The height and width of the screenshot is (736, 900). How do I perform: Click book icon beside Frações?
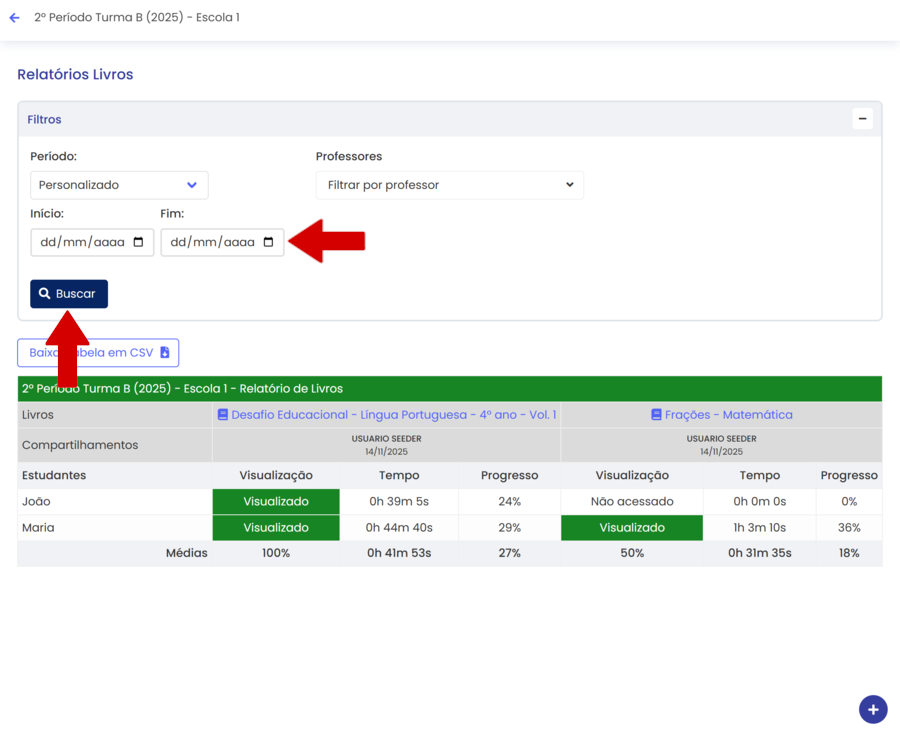656,415
